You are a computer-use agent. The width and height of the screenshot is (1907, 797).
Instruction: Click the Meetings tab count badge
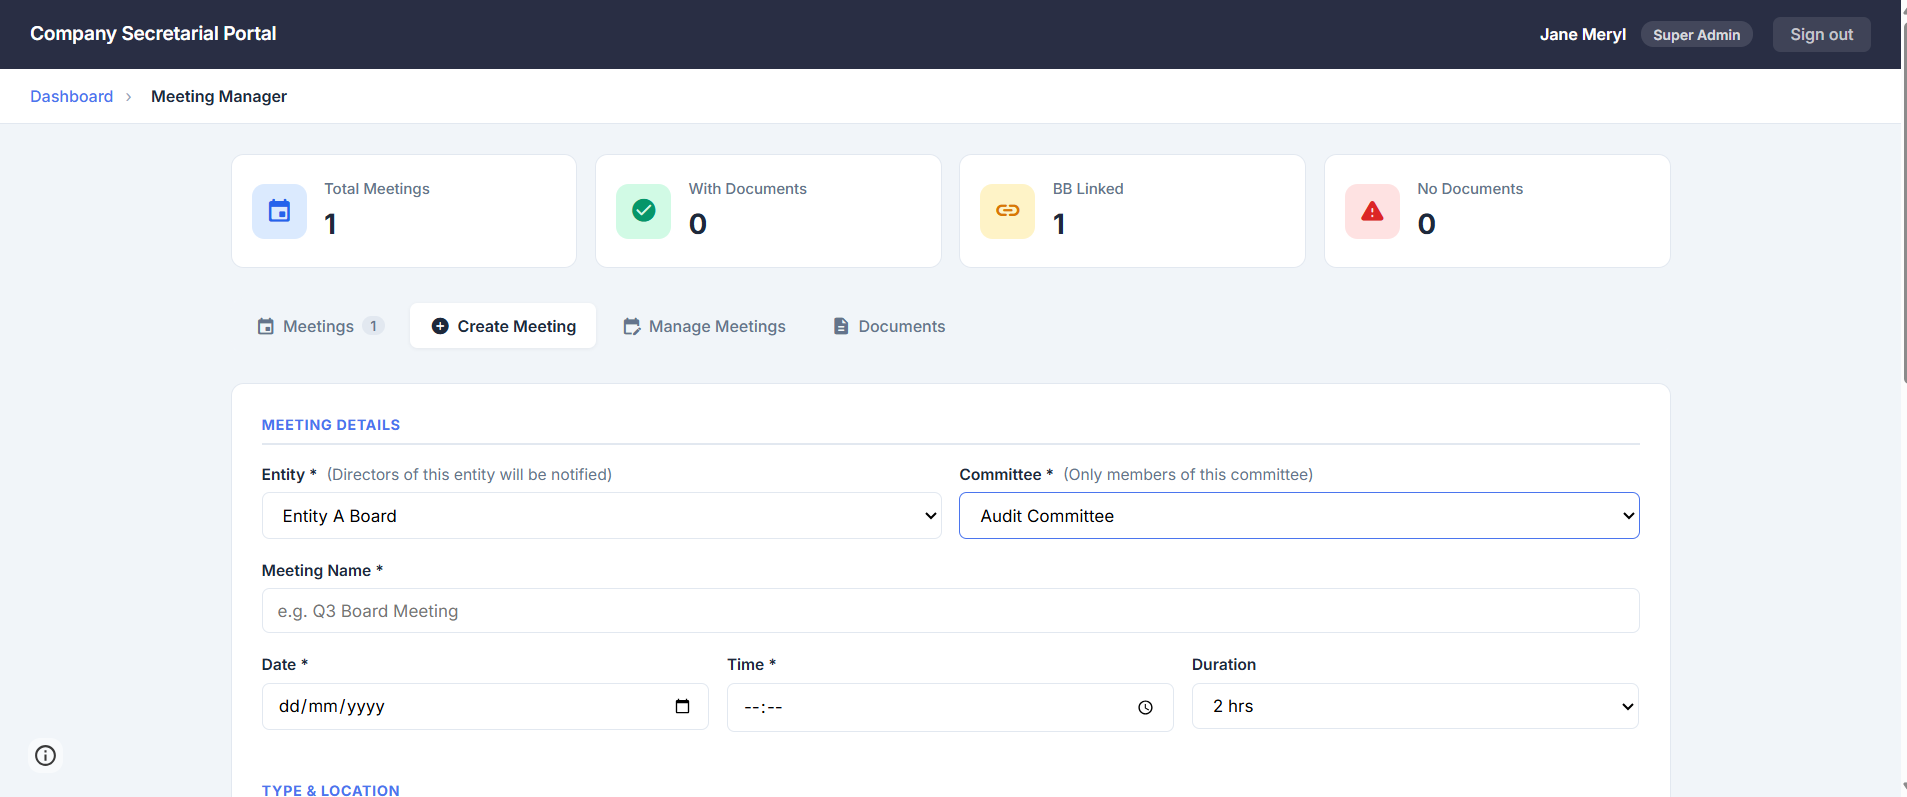[x=373, y=326]
